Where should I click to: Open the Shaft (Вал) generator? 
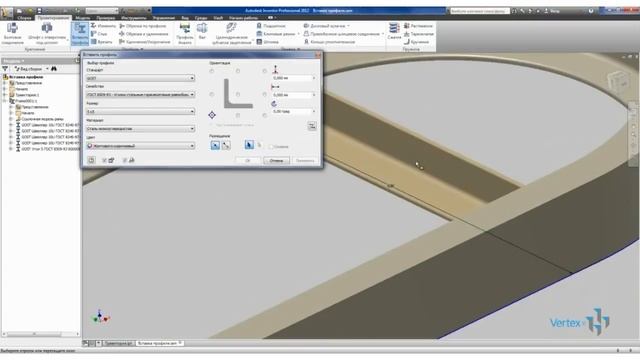[x=202, y=31]
